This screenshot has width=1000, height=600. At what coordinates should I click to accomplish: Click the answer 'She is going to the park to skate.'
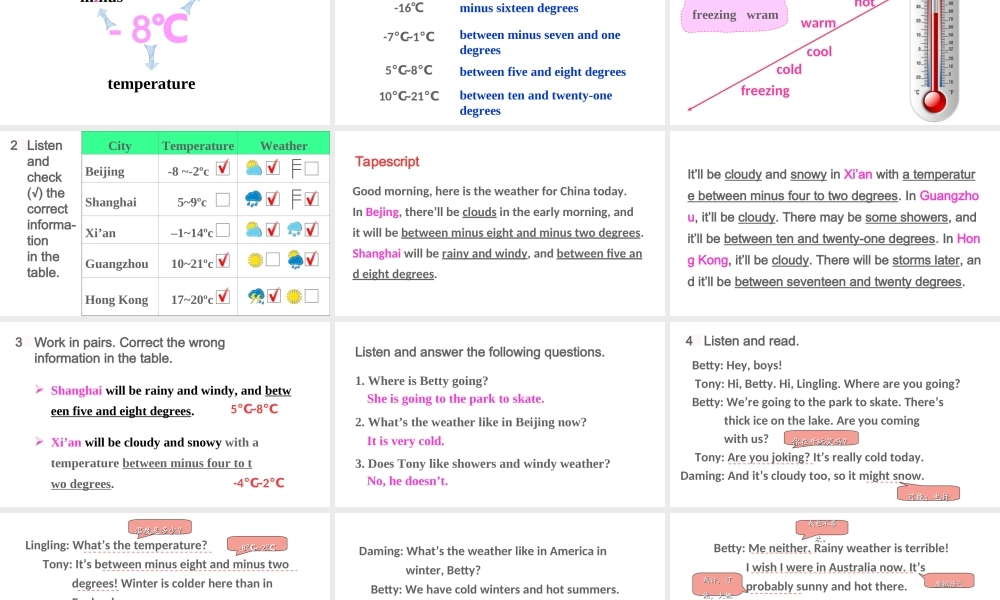point(455,399)
